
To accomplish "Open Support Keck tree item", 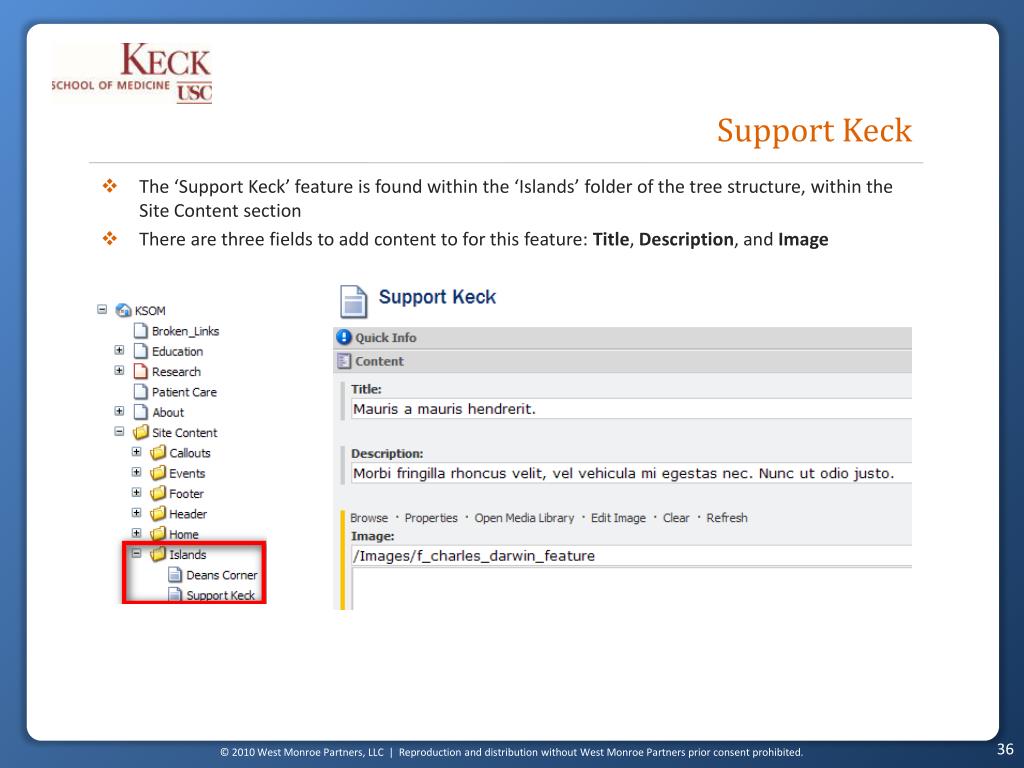I will 221,595.
